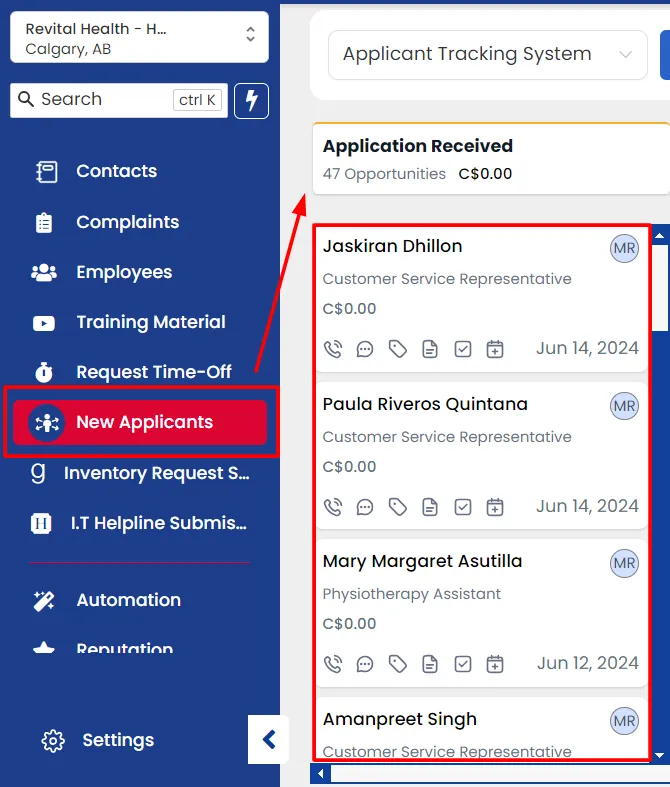Call Mary Margaret Asutilla using phone icon
670x787 pixels.
click(333, 664)
